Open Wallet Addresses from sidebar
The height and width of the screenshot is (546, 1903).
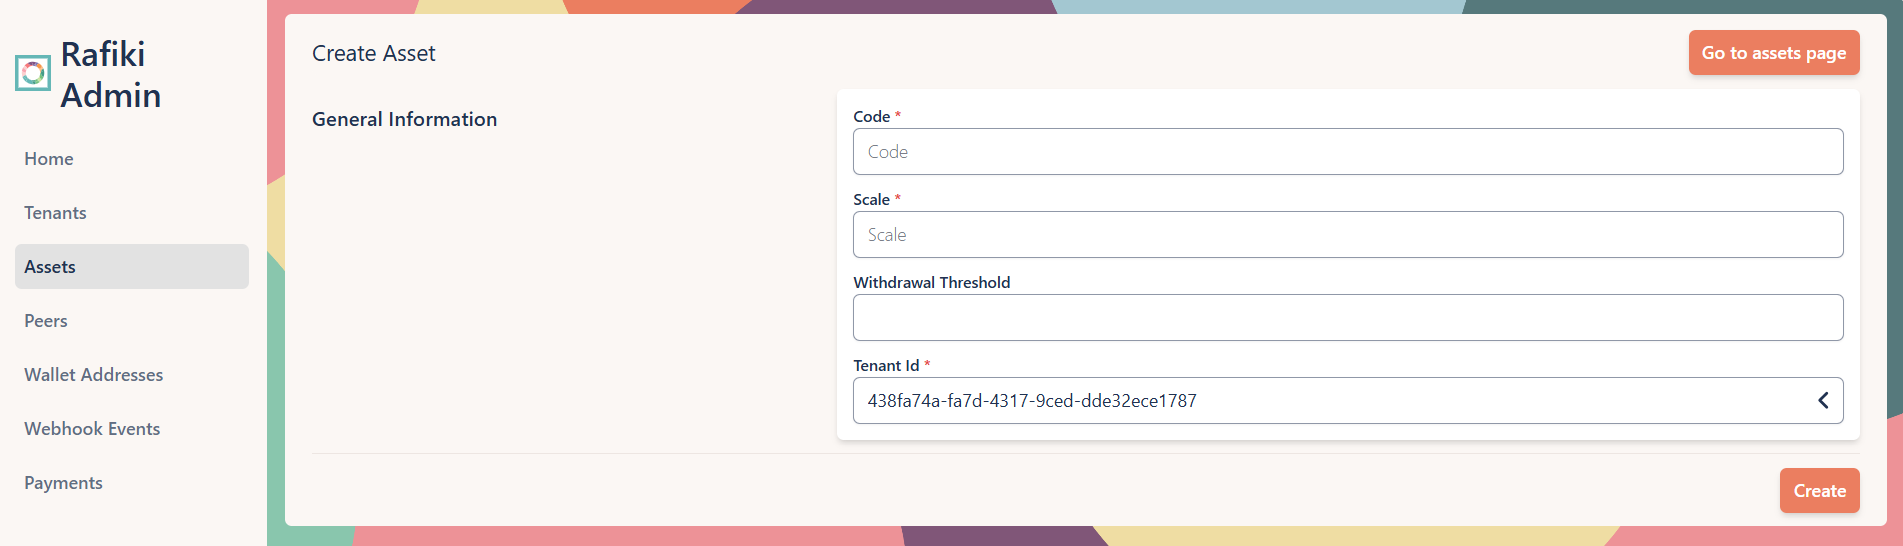tap(93, 375)
